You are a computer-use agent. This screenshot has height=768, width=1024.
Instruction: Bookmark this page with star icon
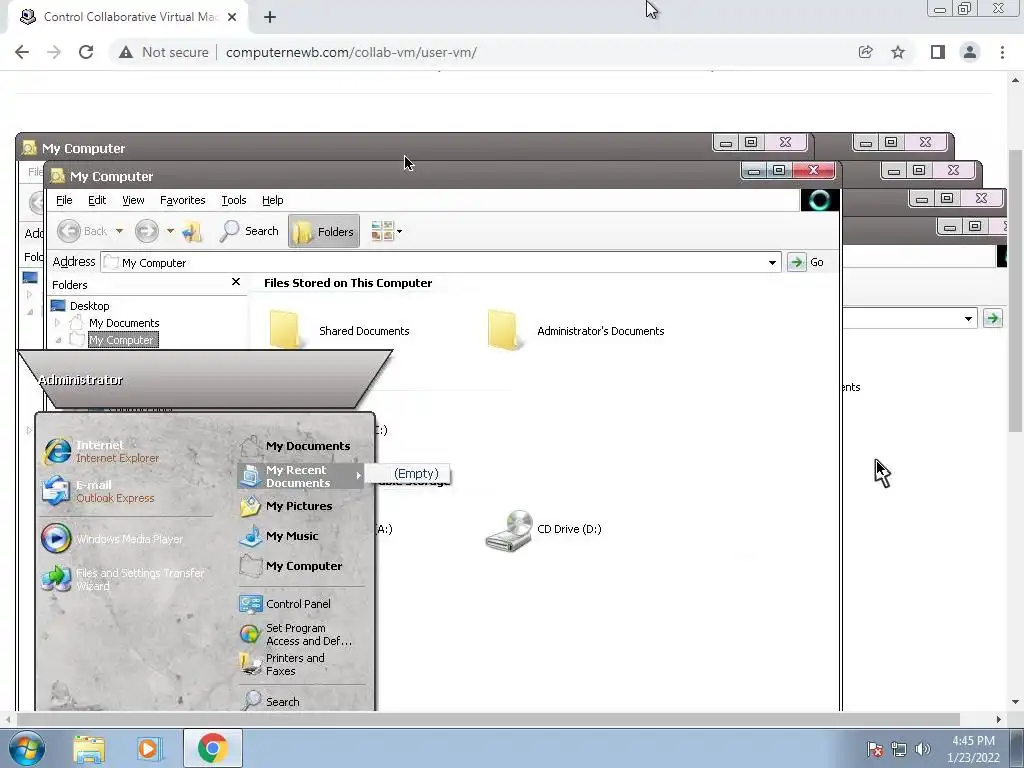point(898,52)
